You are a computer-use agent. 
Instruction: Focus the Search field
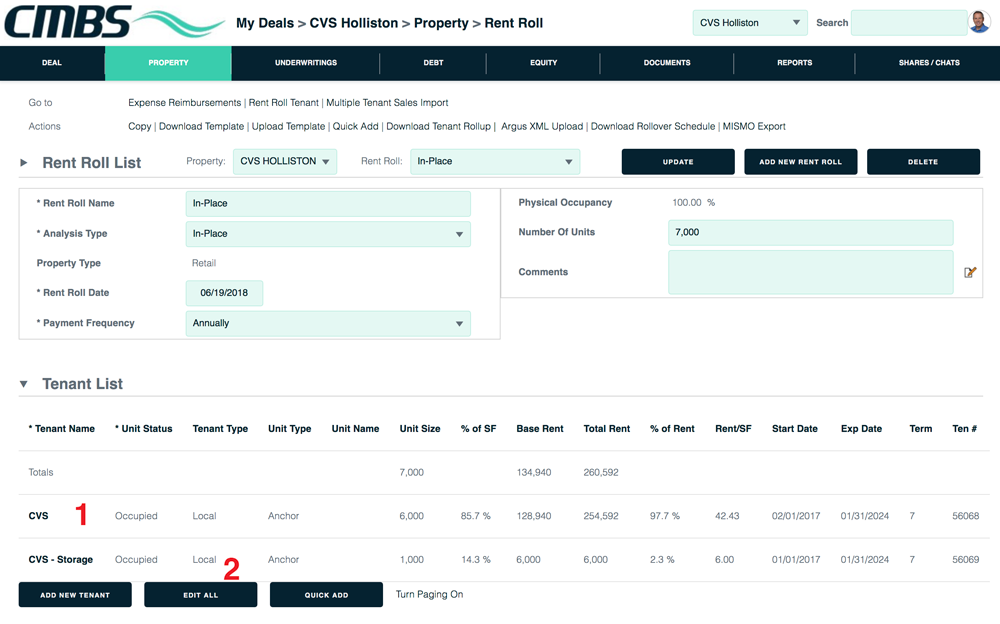[909, 23]
